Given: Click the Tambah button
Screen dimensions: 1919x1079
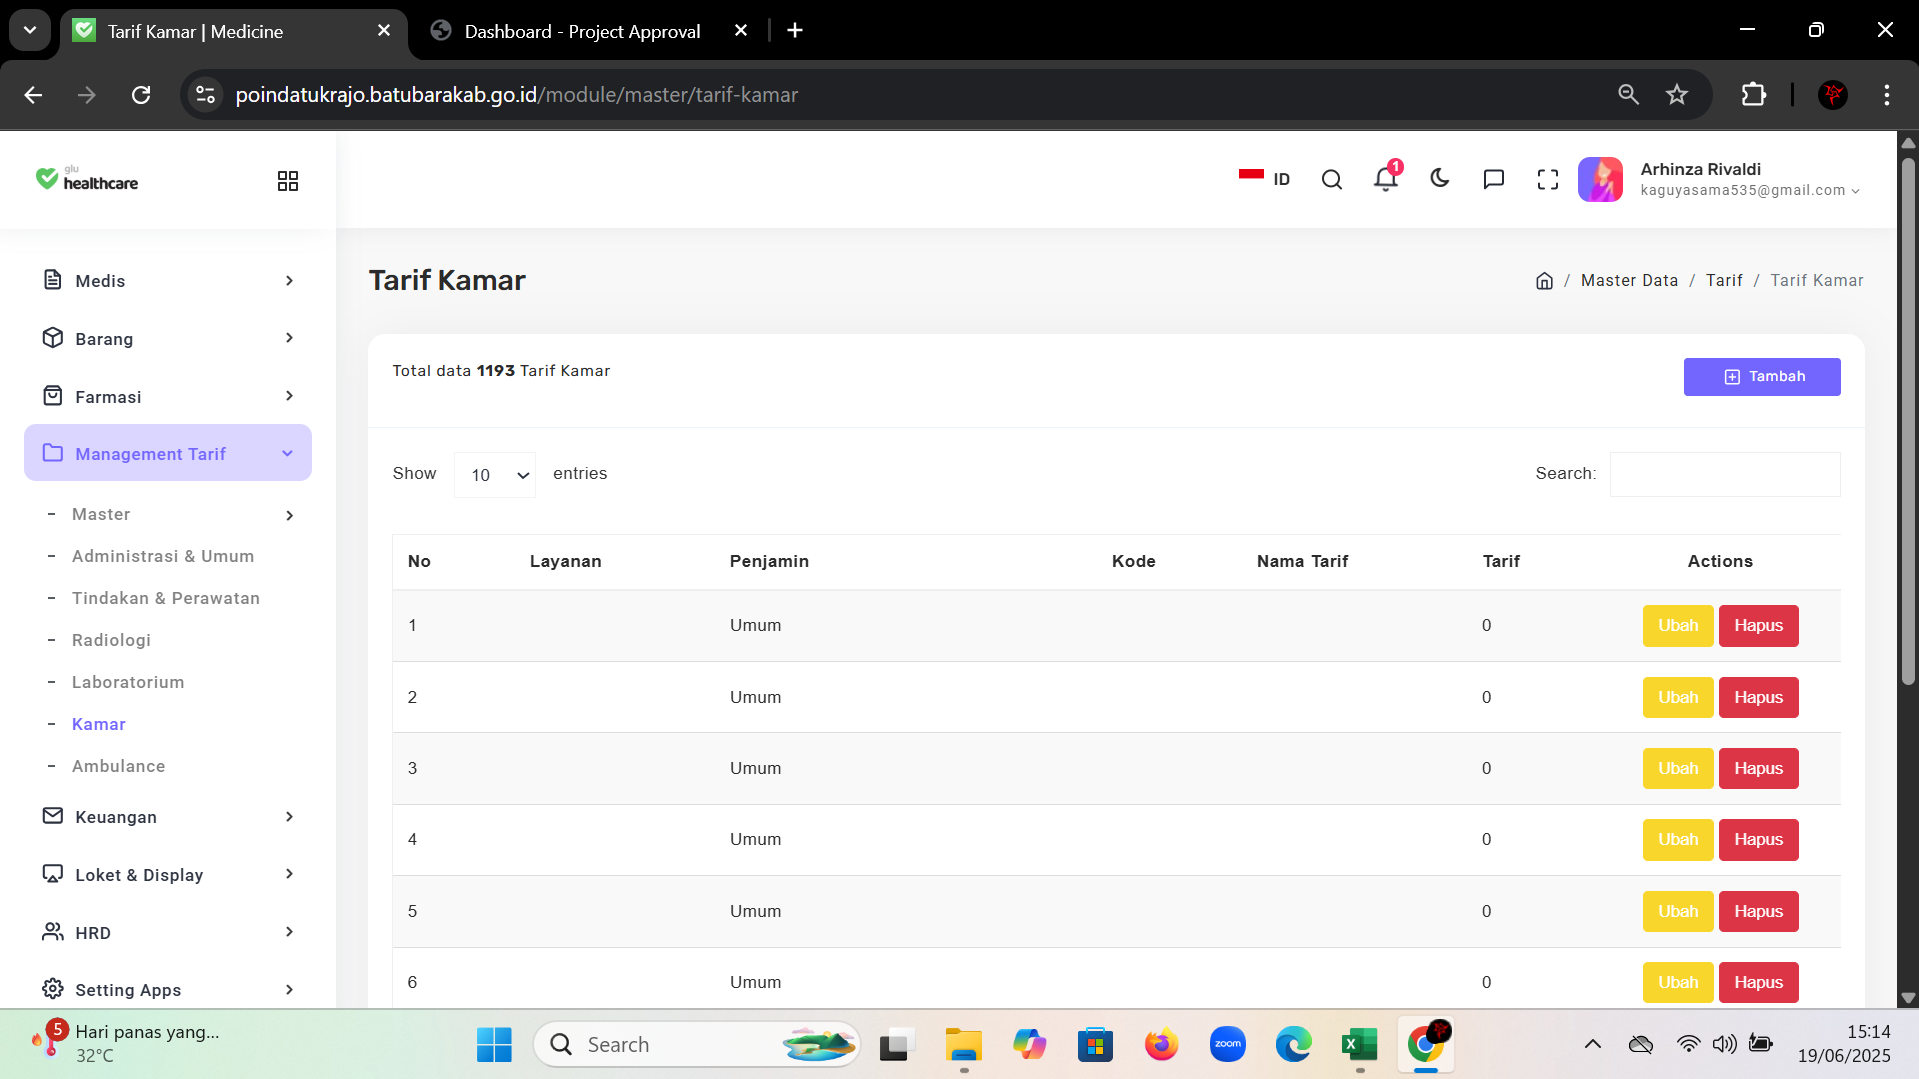Looking at the screenshot, I should 1761,377.
